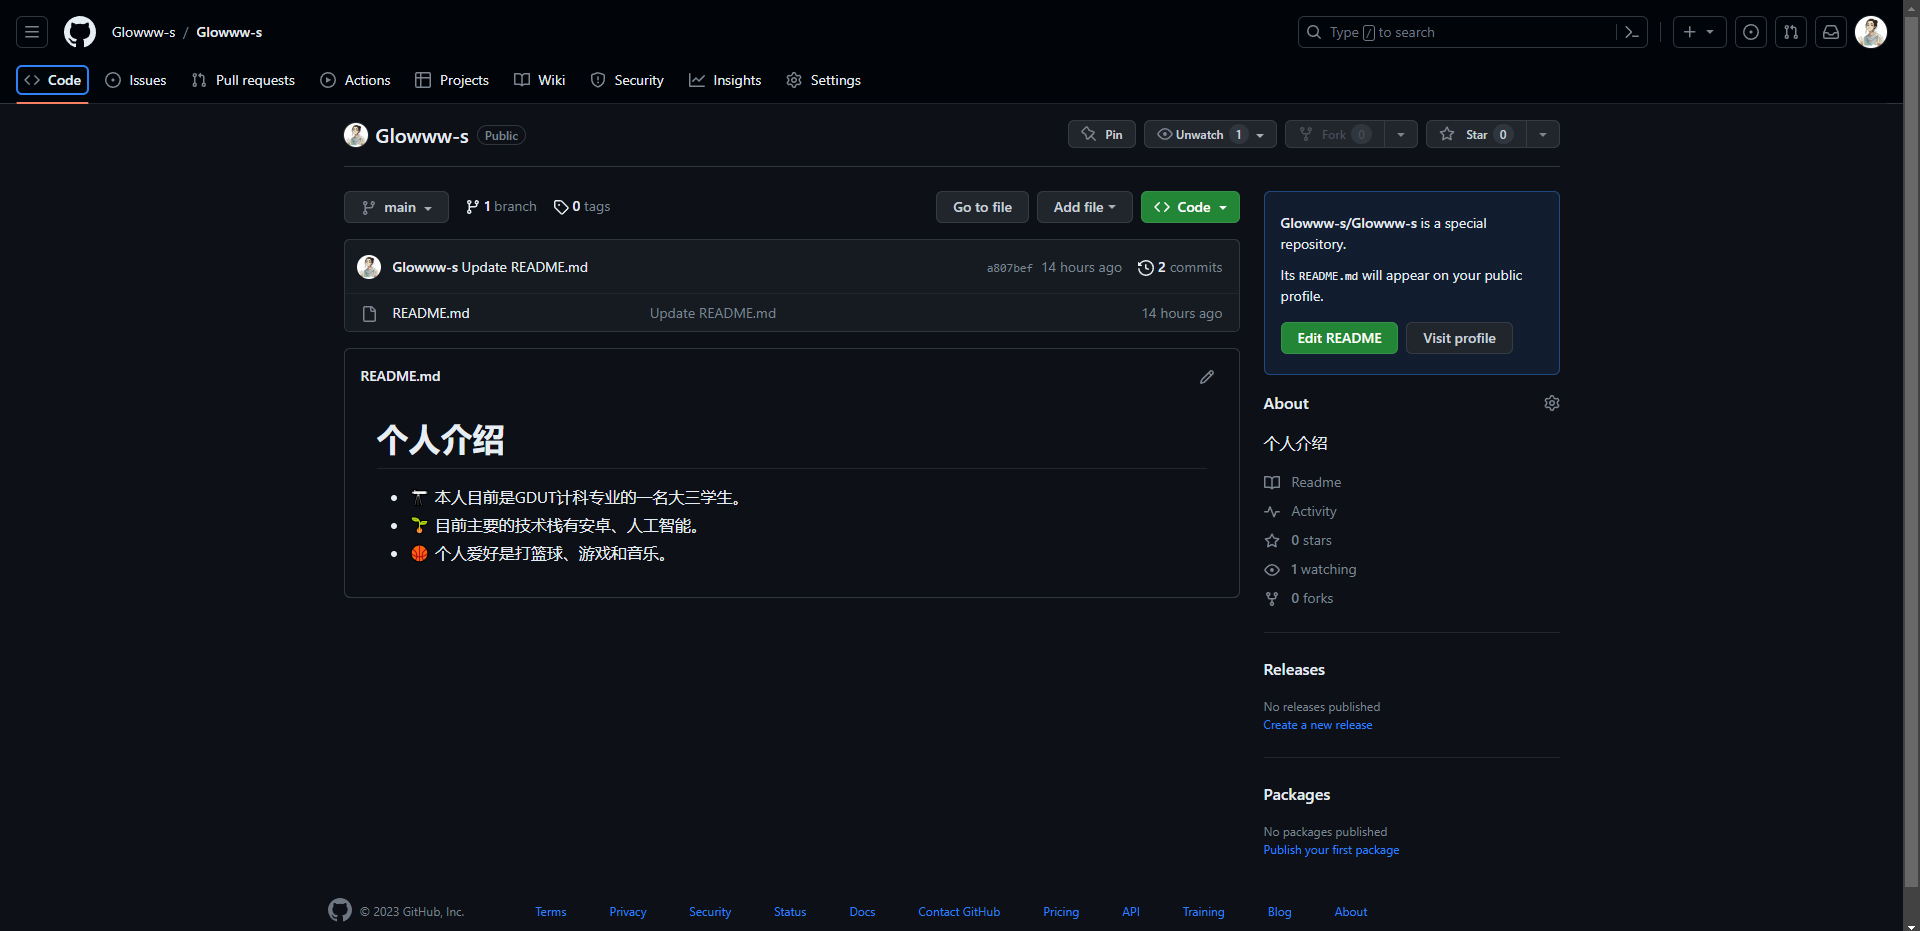
Task: Switch to the Code tab
Action: [53, 80]
